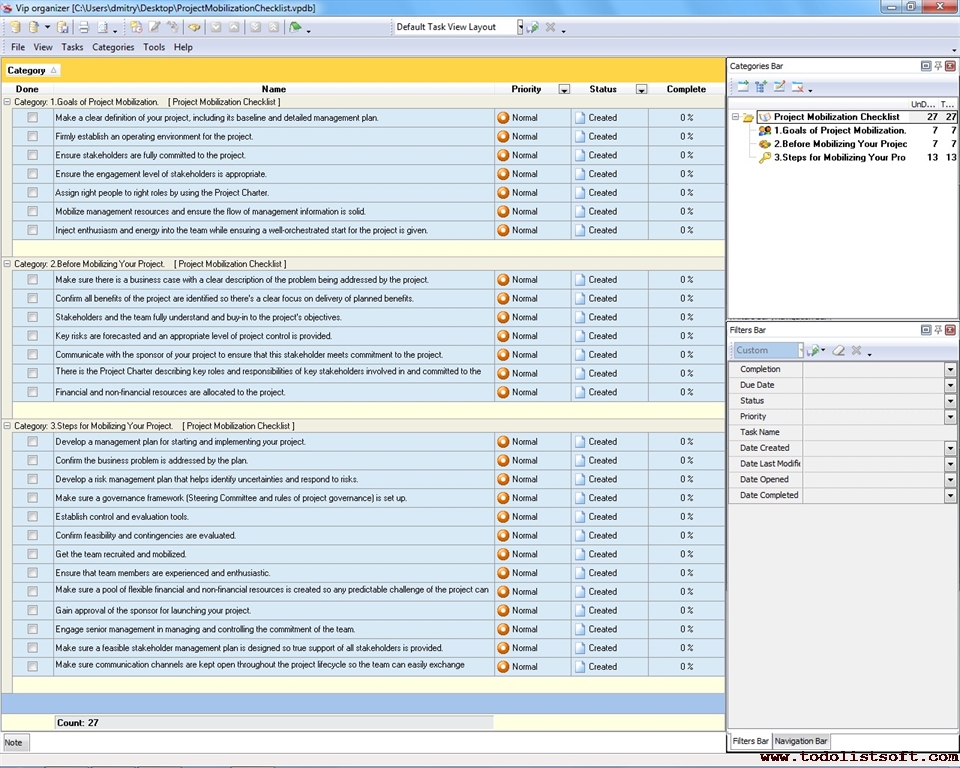Pin the Categories Bar panel
The width and height of the screenshot is (960, 768).
point(938,66)
